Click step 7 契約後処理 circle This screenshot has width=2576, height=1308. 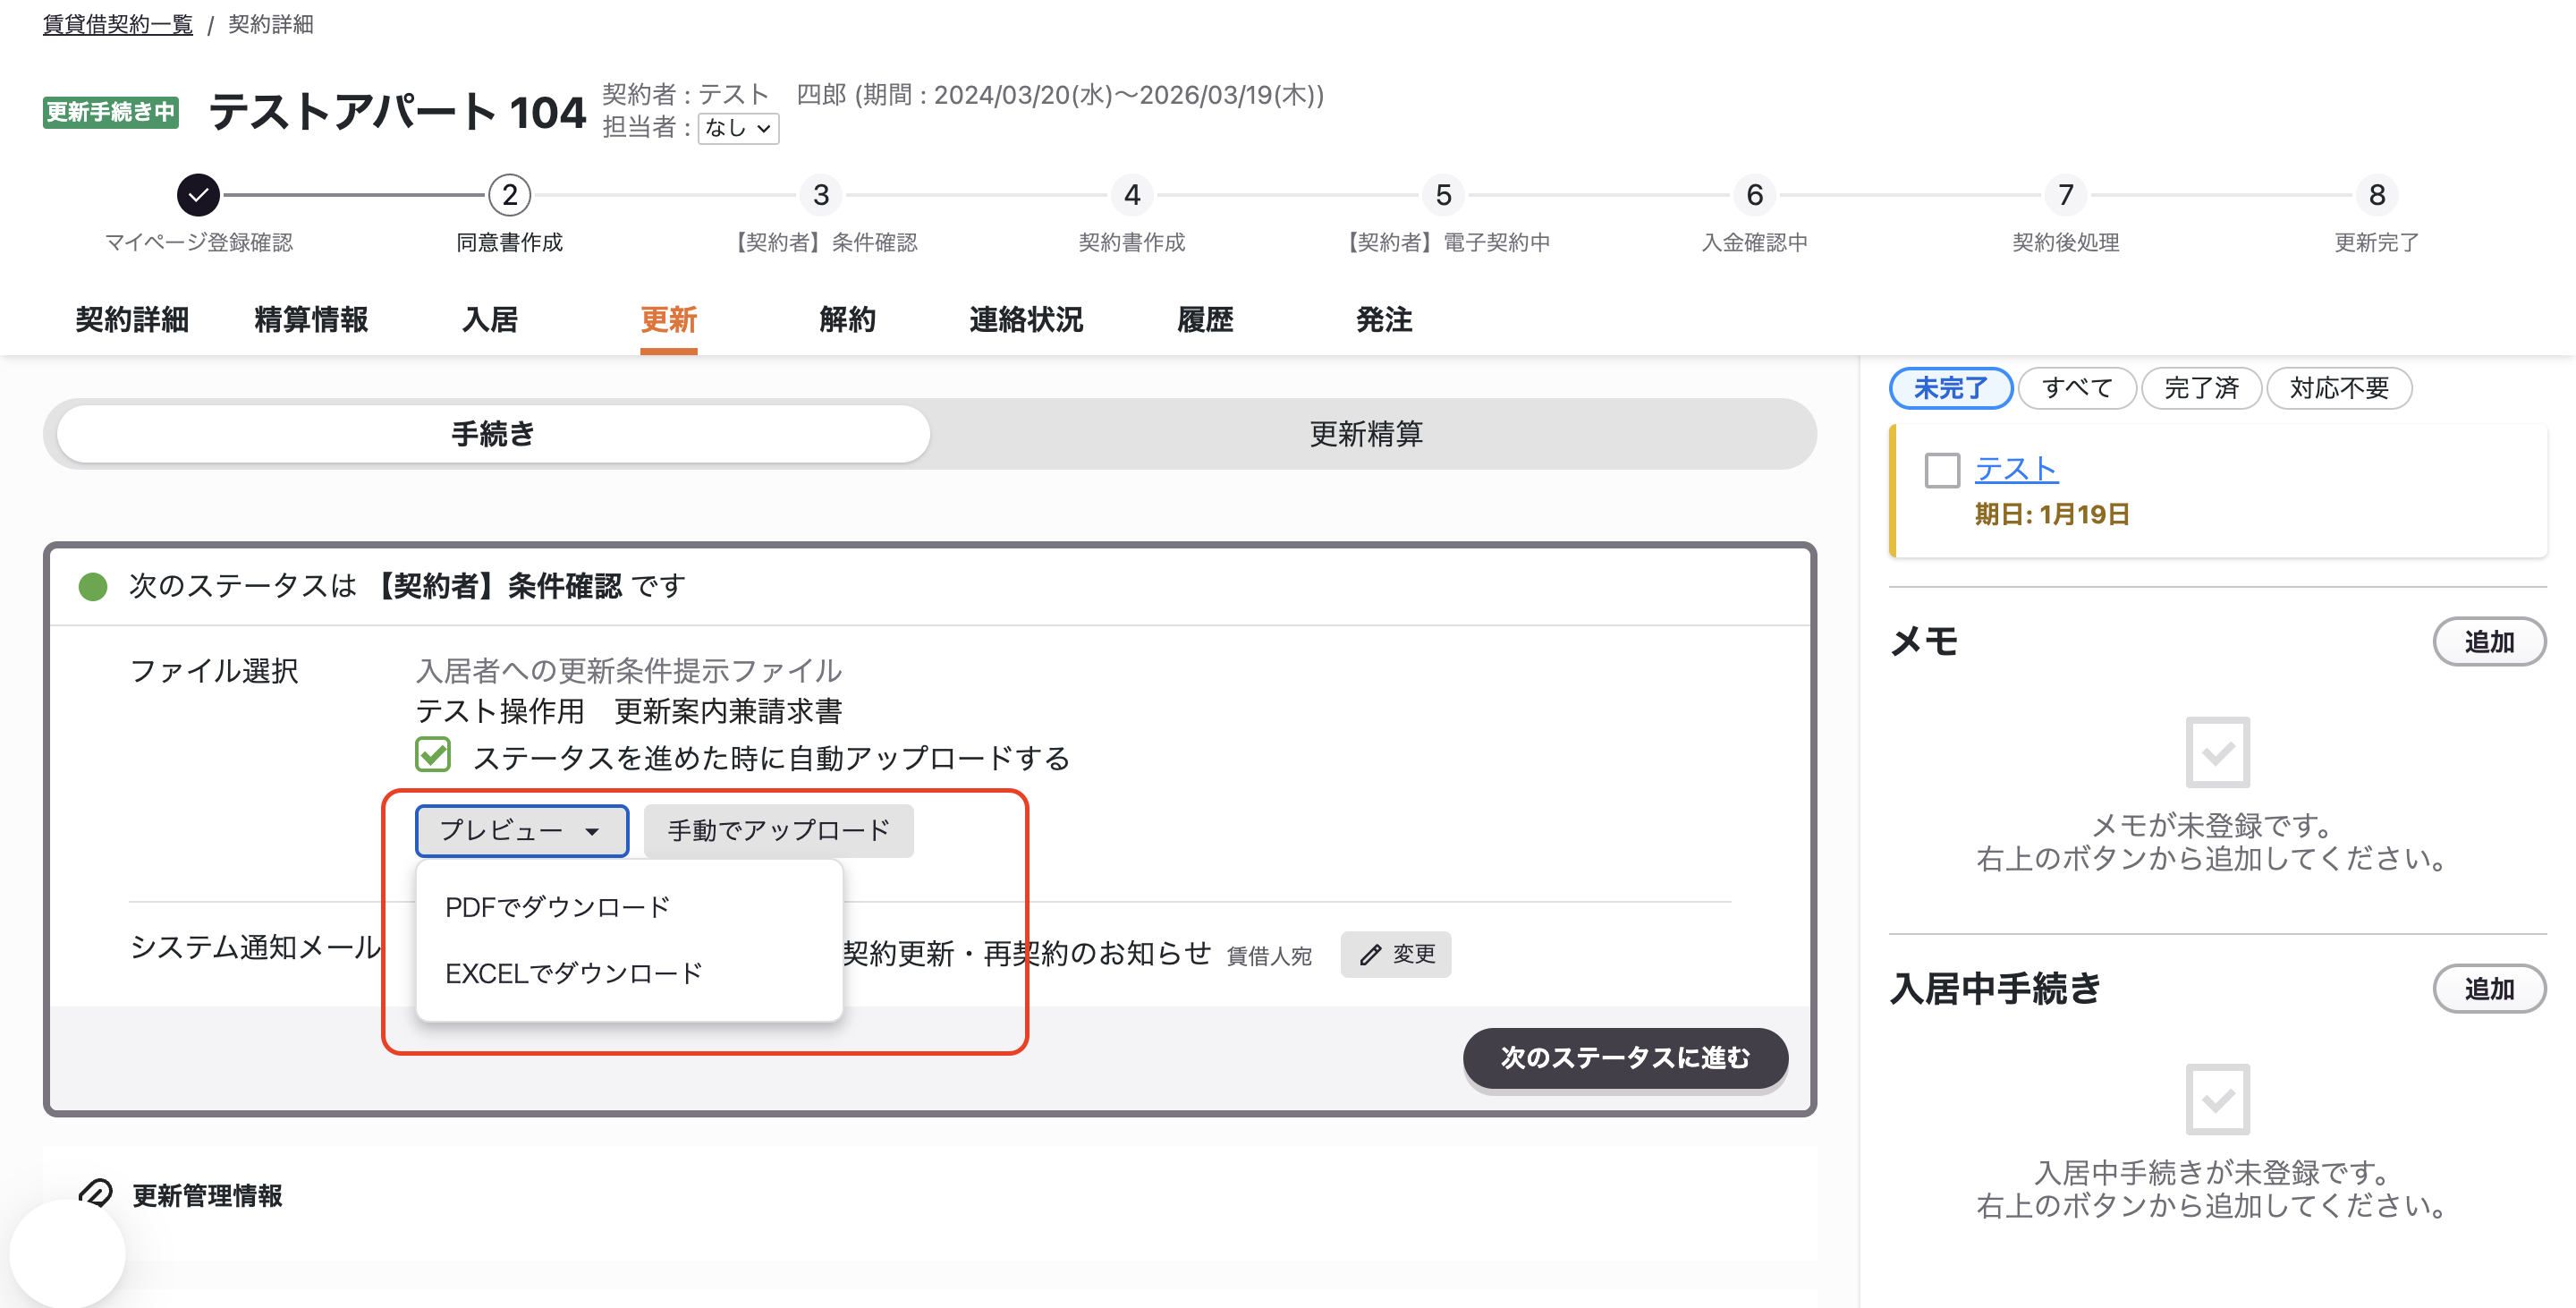pyautogui.click(x=2066, y=195)
